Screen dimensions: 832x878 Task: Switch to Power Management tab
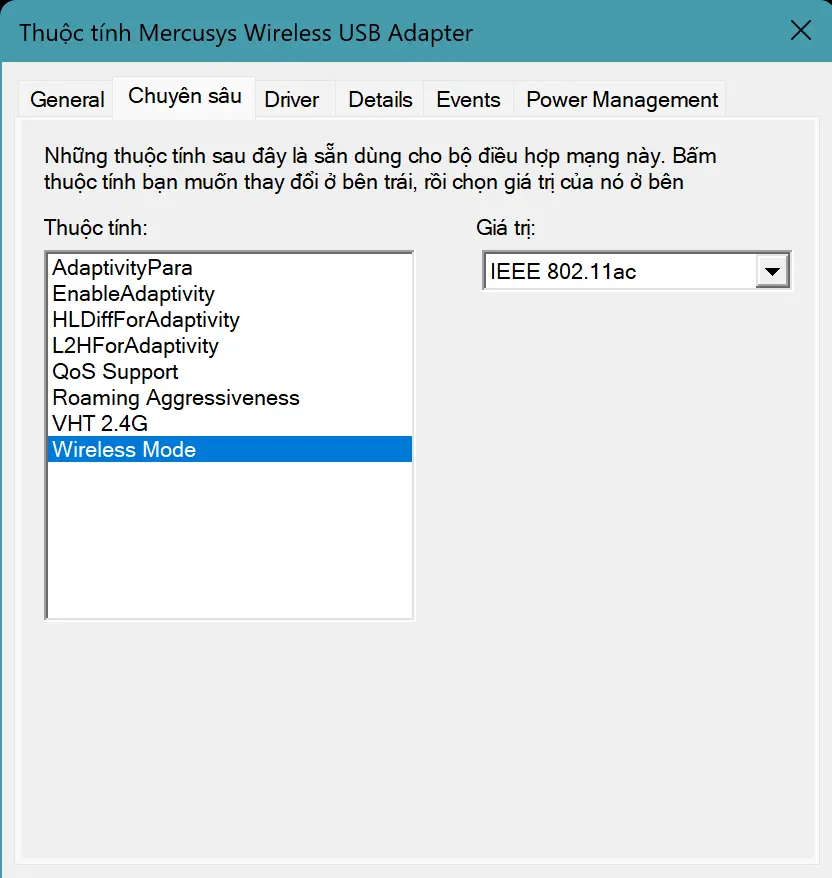coord(621,100)
